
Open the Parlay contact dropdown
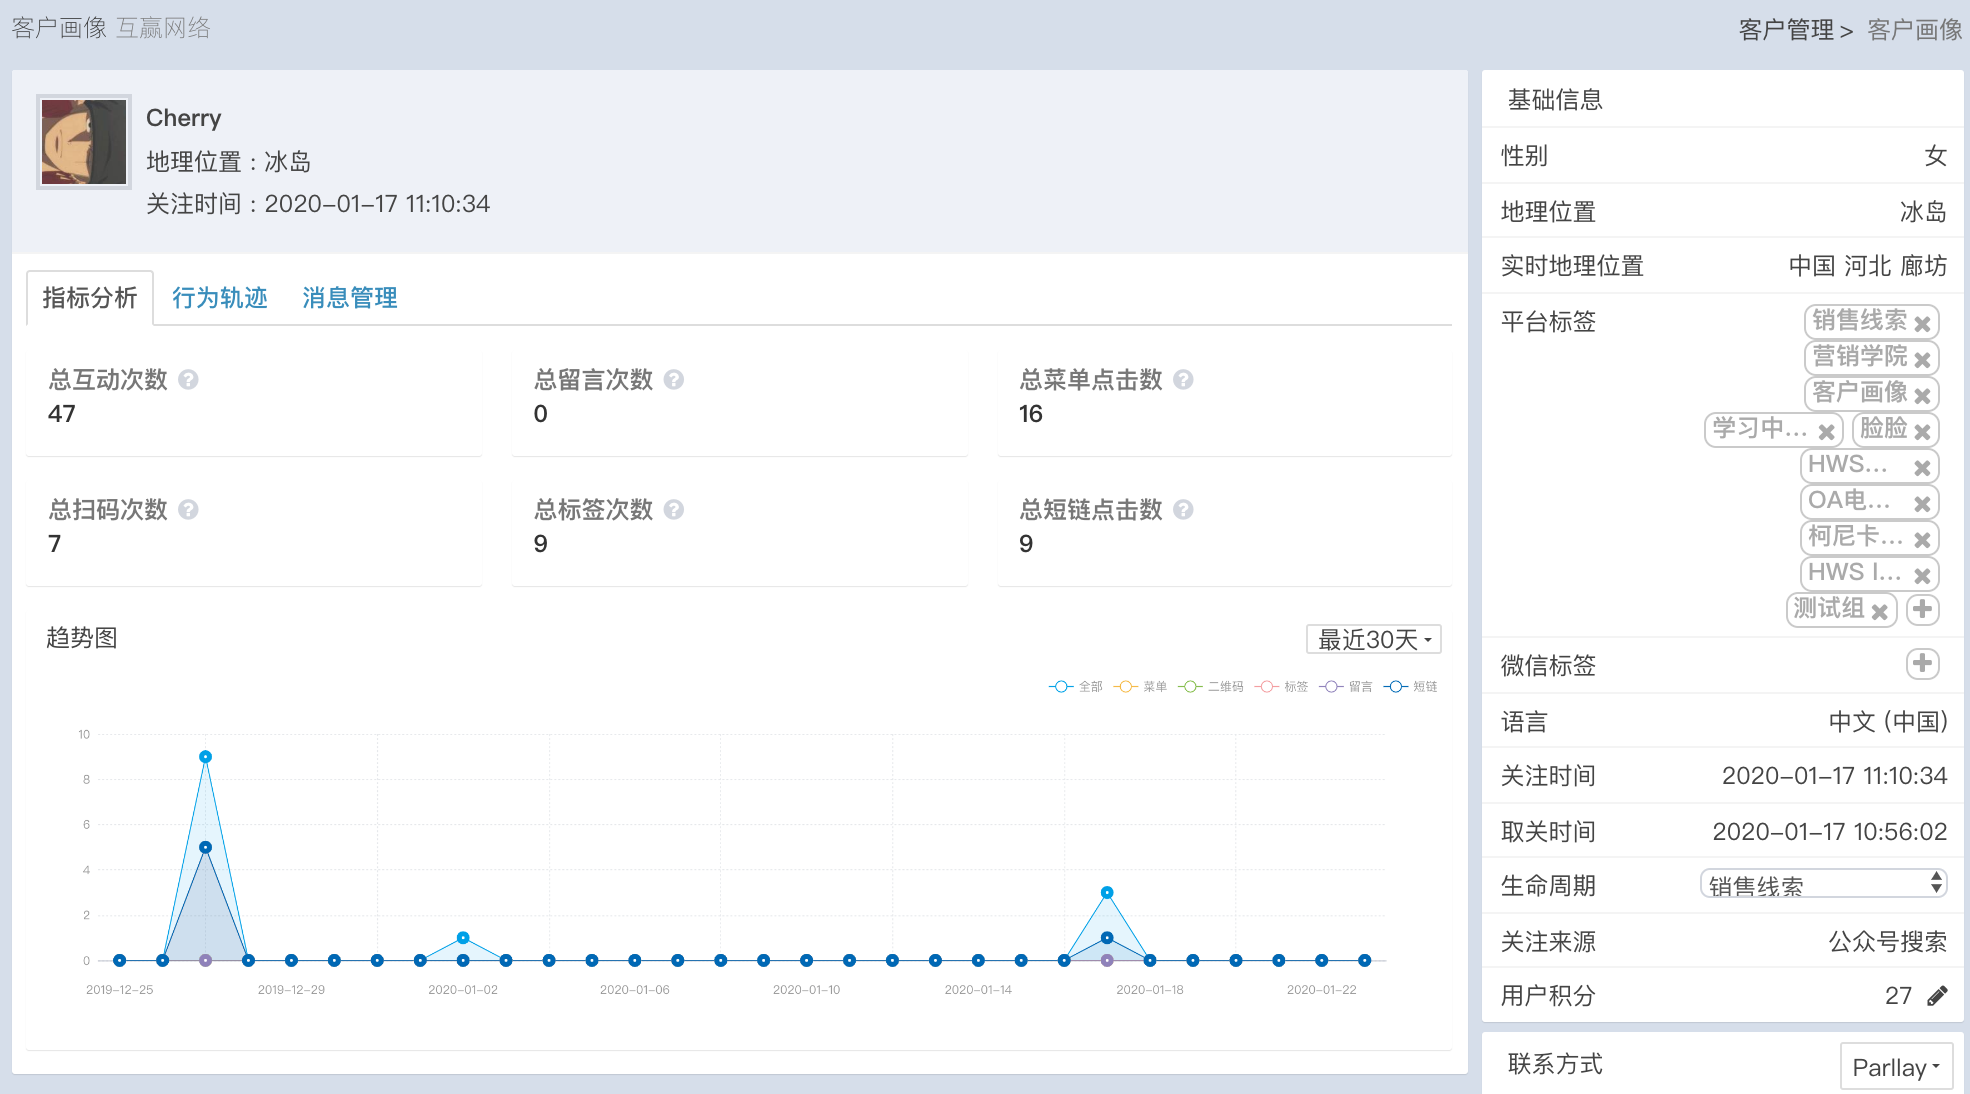click(x=1896, y=1067)
